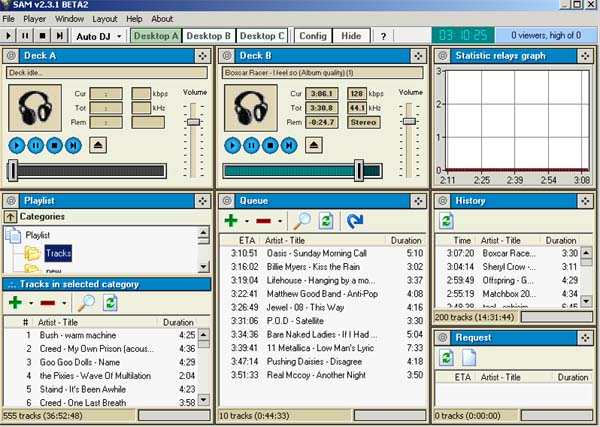
Task: Select the Tracks folder in Categories tree
Action: (x=58, y=253)
